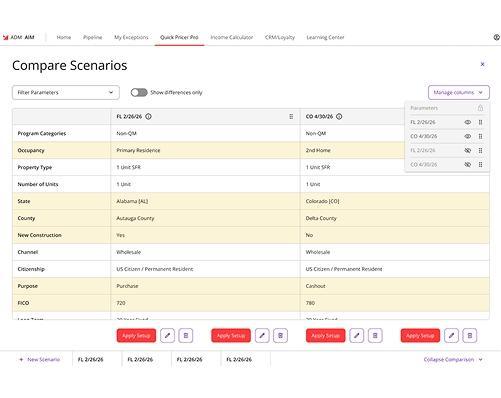
Task: Close the Compare Scenarios view with X
Action: (482, 64)
